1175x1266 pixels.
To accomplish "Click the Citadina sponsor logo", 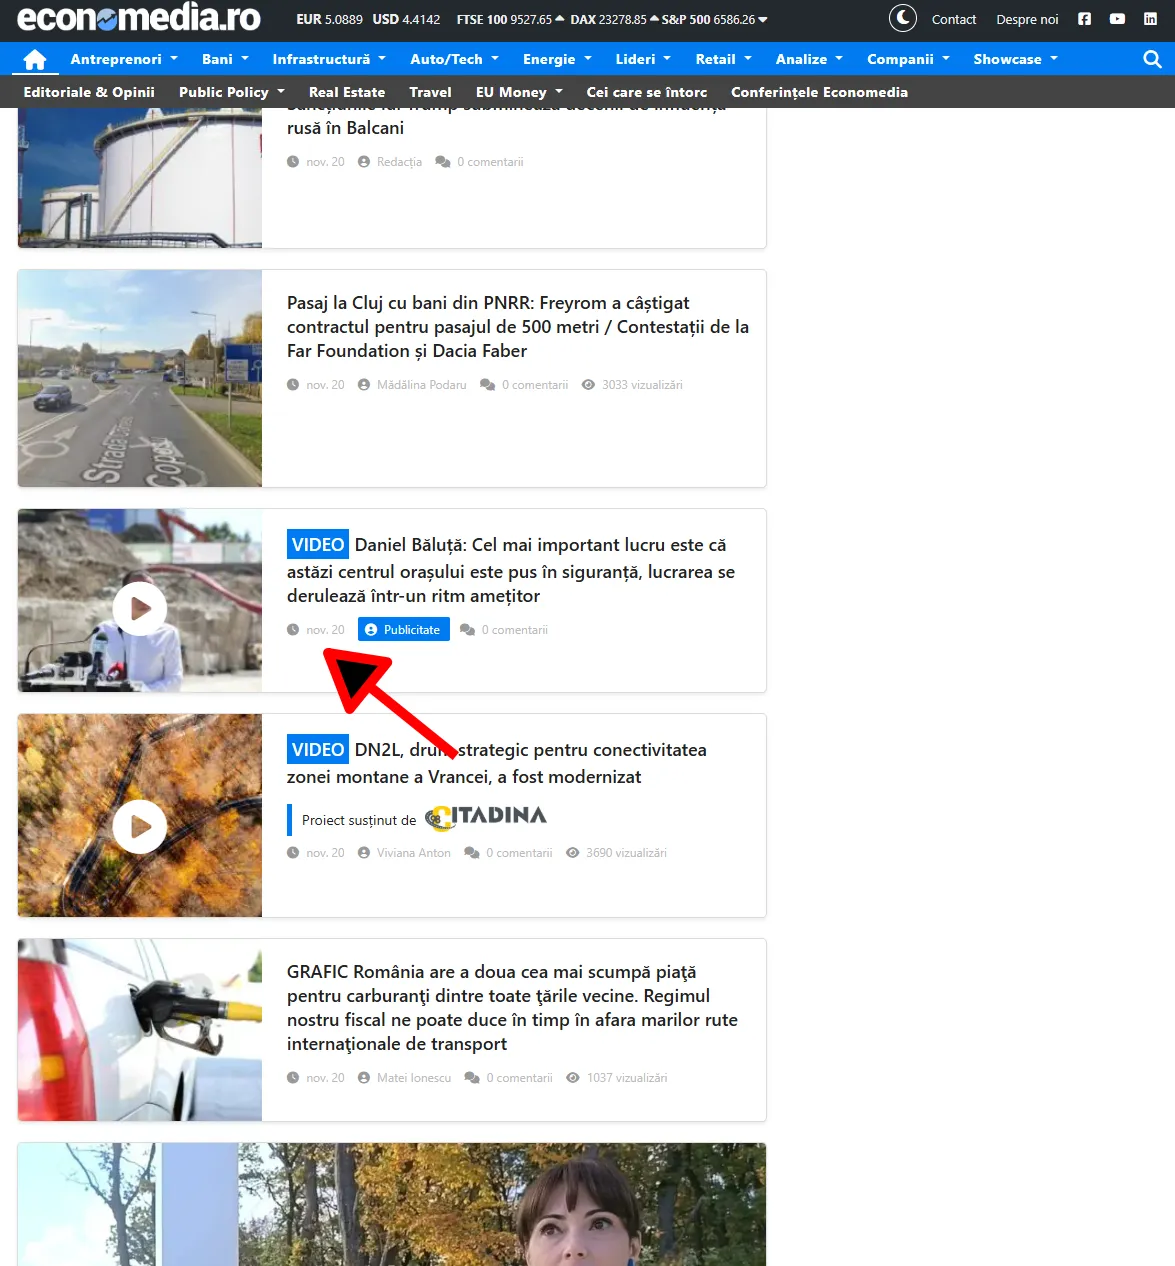I will tap(486, 818).
